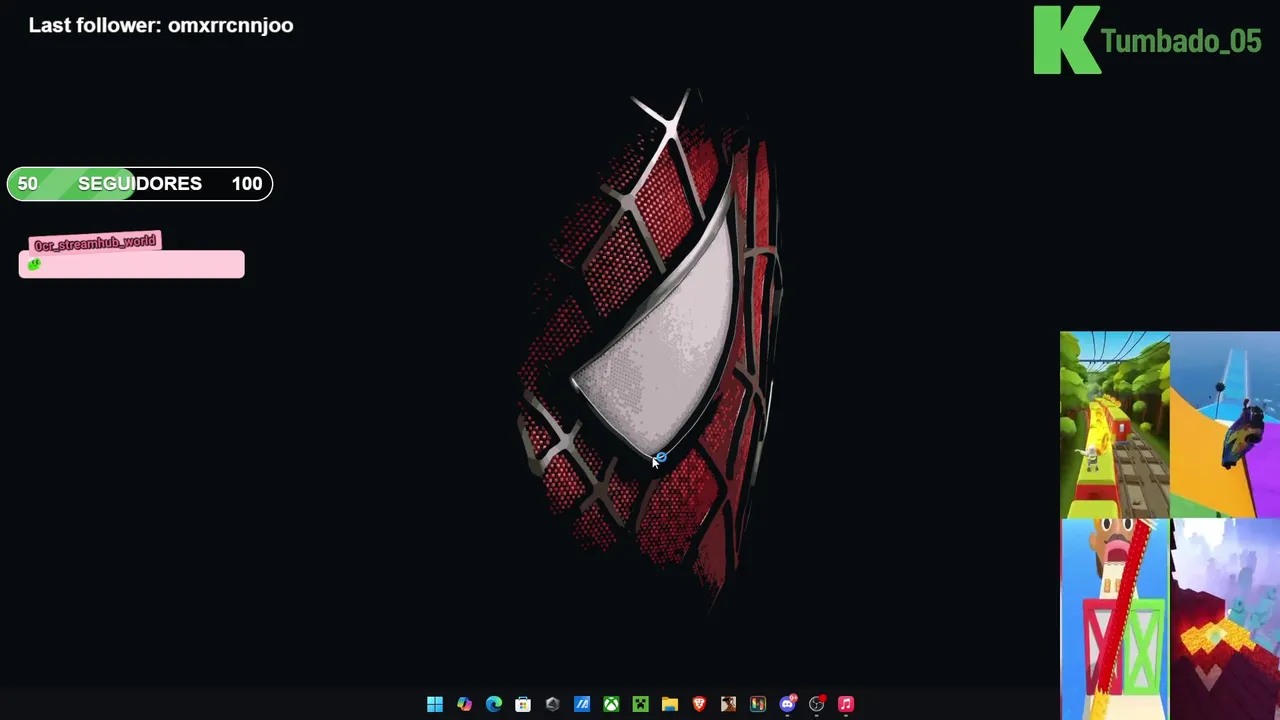The height and width of the screenshot is (720, 1280).
Task: Switch to OBS Studio in the taskbar
Action: point(817,704)
